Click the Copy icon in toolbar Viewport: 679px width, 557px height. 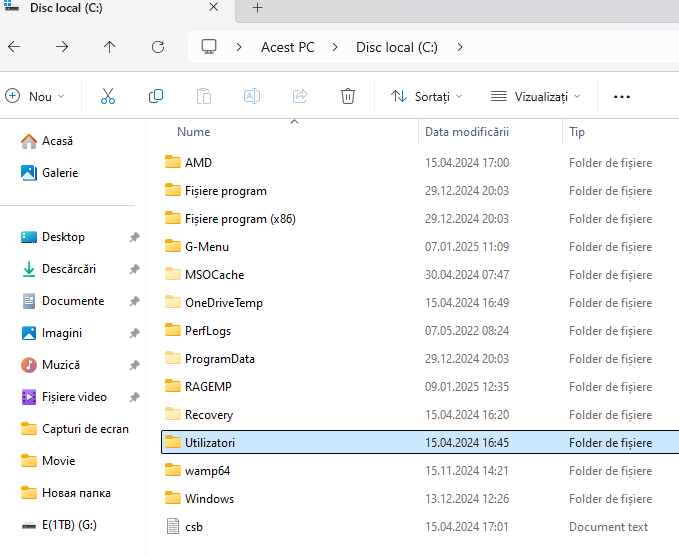click(156, 96)
